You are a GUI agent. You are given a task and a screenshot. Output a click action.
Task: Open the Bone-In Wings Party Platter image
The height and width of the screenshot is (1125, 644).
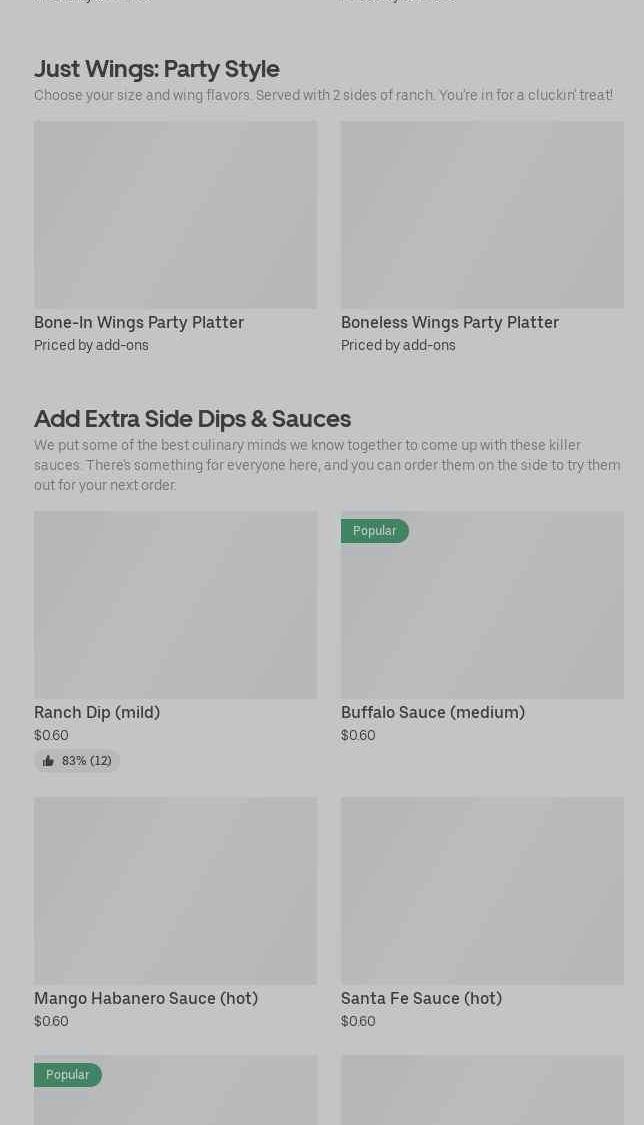coord(175,214)
